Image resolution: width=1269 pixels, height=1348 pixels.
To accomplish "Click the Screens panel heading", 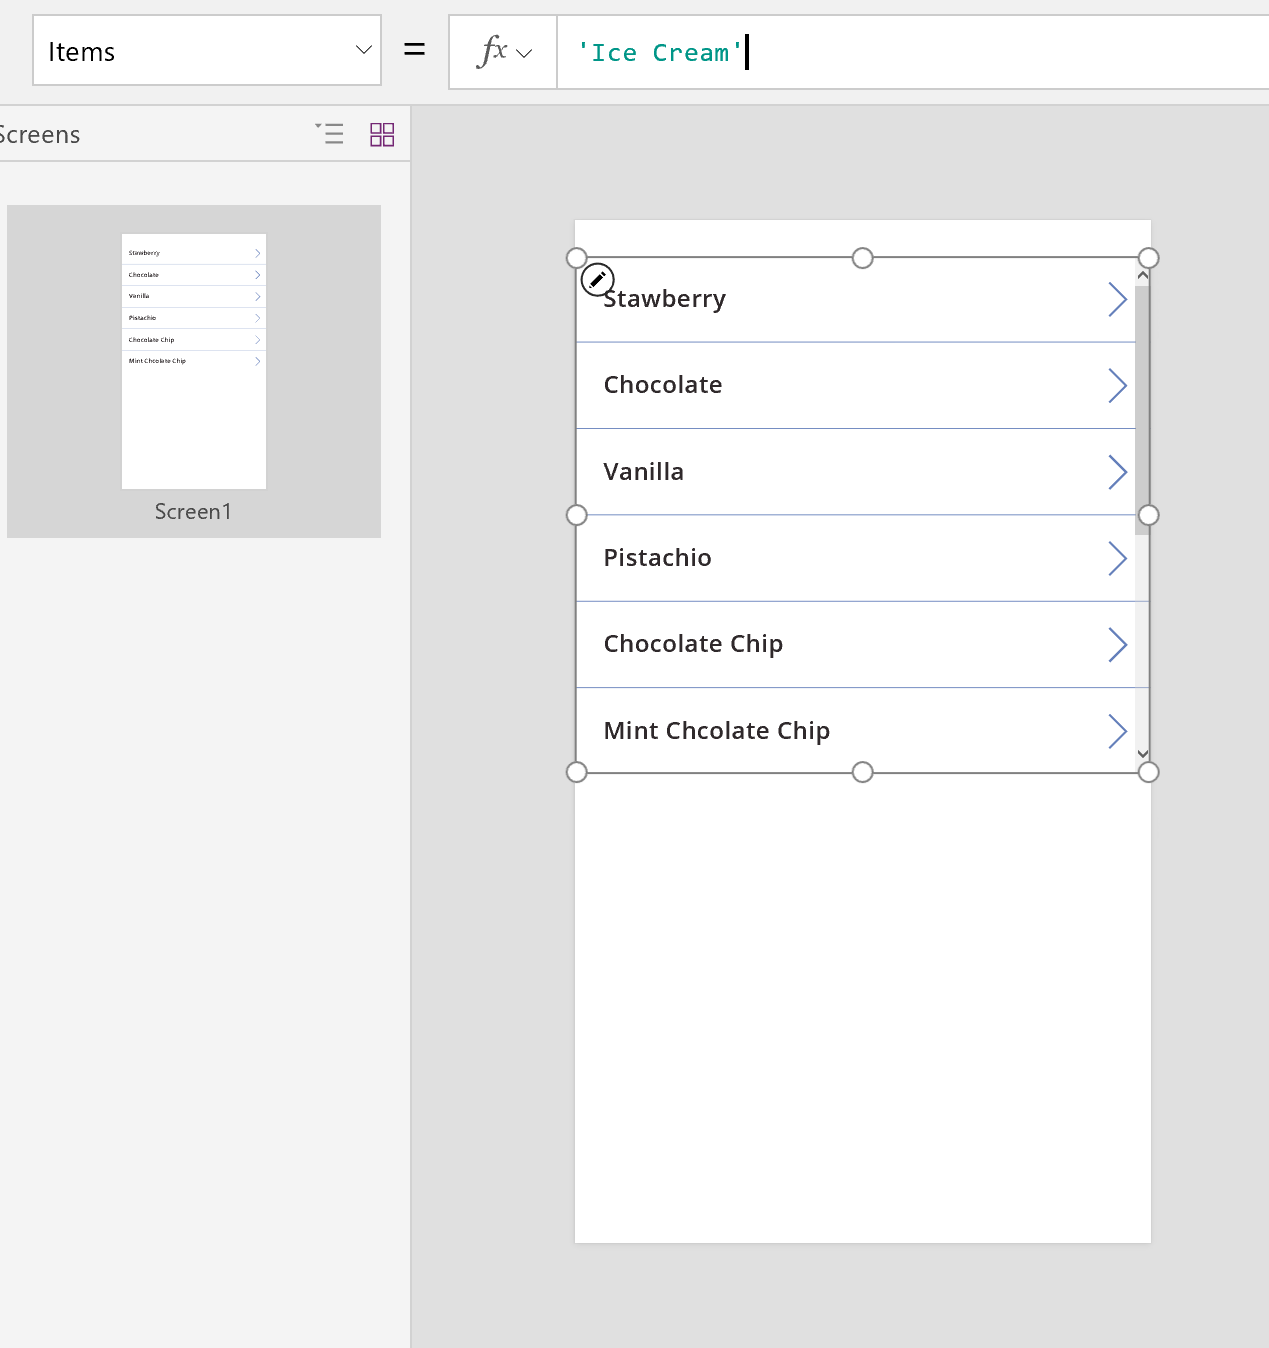I will click(x=39, y=135).
